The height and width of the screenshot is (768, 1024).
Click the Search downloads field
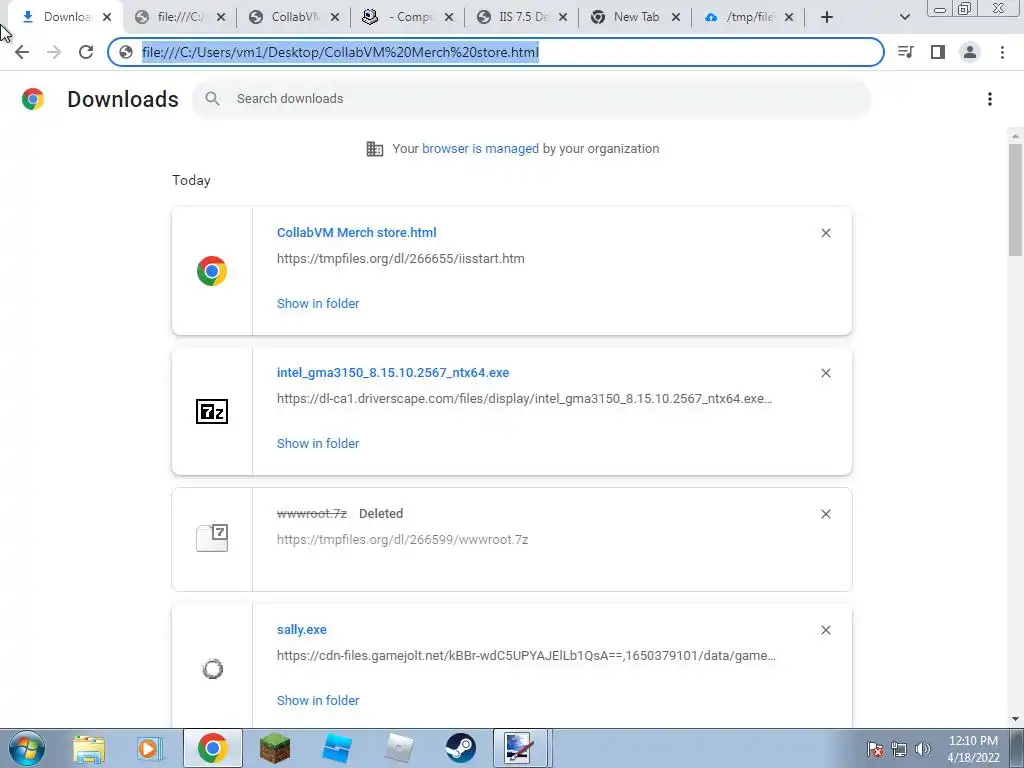coord(531,99)
